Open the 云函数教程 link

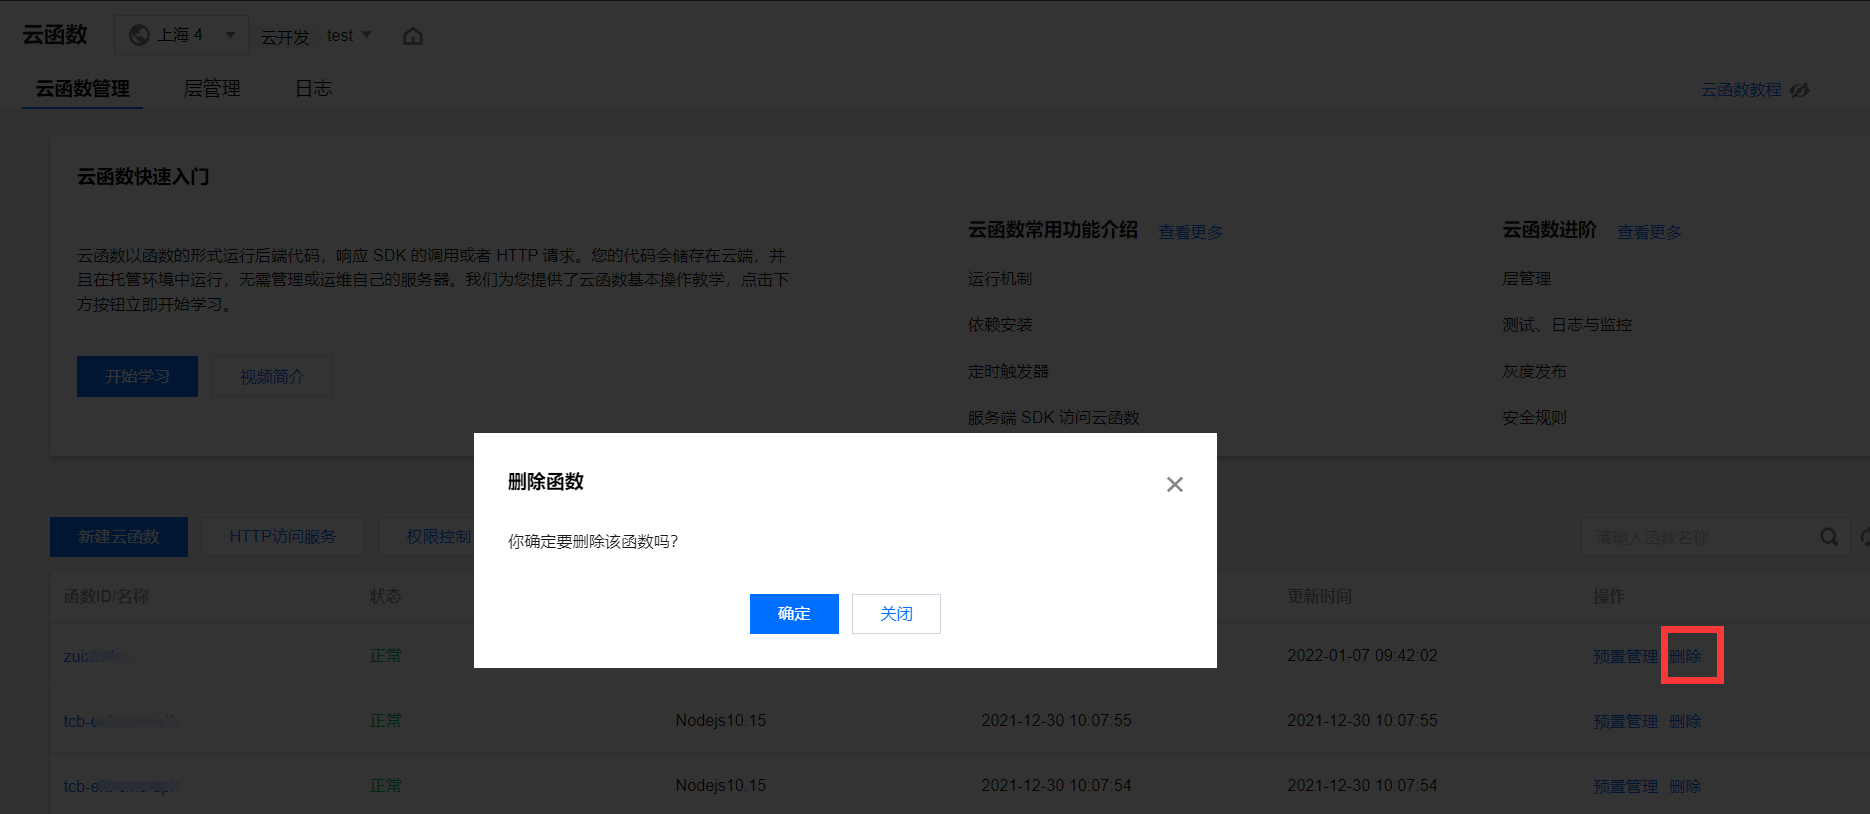(1741, 90)
